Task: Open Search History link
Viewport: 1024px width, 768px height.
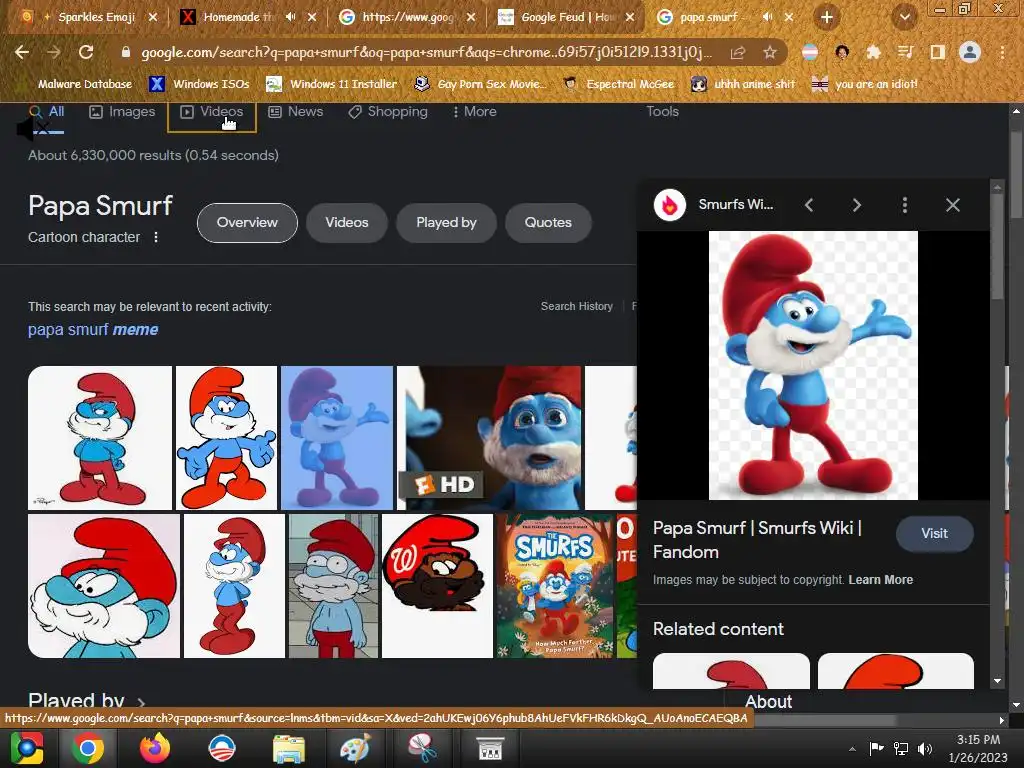Action: [x=577, y=306]
